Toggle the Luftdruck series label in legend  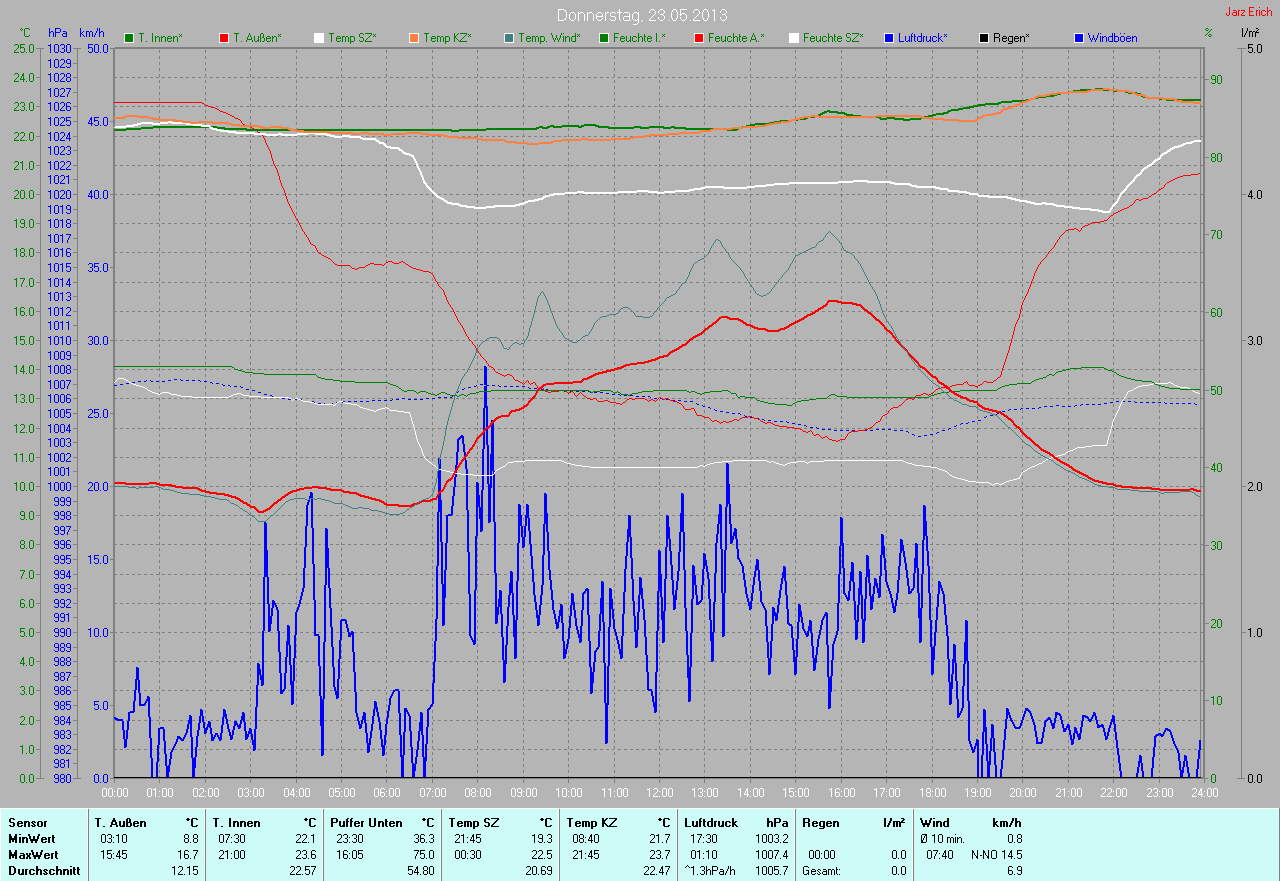pos(922,38)
